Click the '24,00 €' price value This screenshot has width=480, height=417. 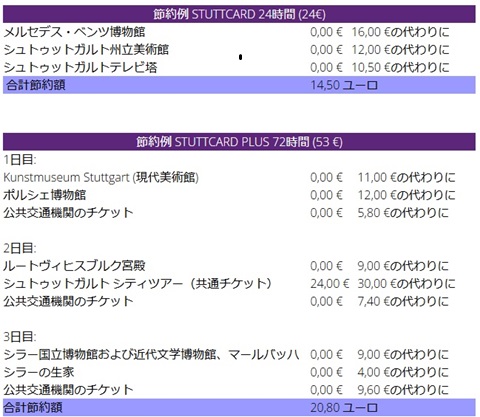[330, 284]
